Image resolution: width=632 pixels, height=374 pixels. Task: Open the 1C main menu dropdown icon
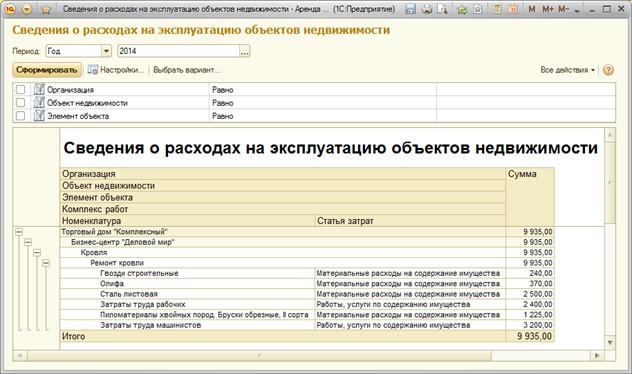(27, 9)
